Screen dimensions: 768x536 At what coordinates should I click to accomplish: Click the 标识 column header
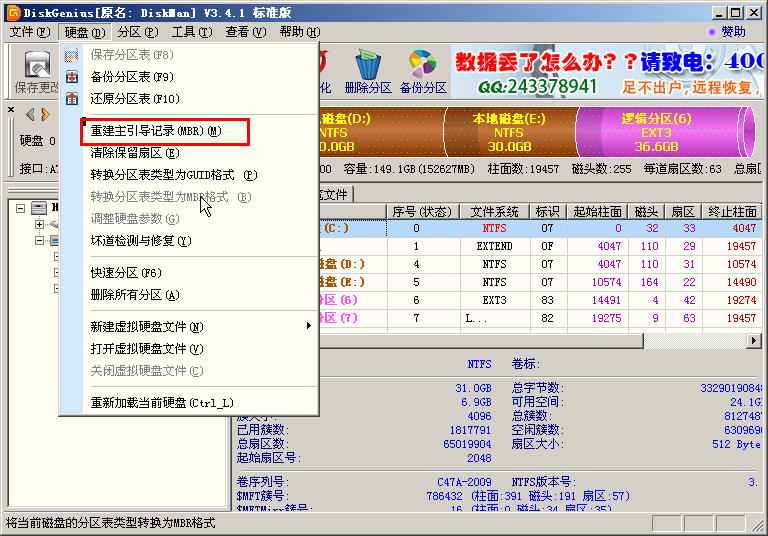click(548, 212)
